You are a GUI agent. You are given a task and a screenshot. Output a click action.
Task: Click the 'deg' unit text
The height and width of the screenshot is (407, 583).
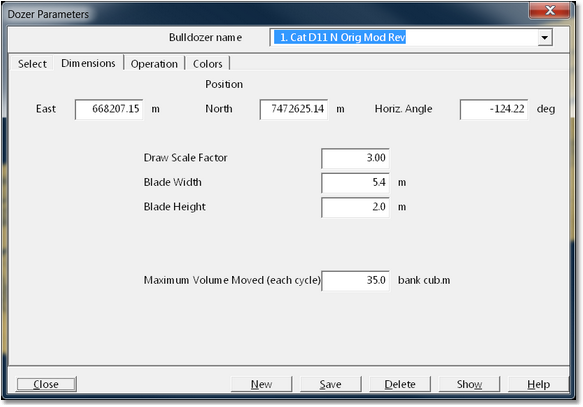point(545,109)
